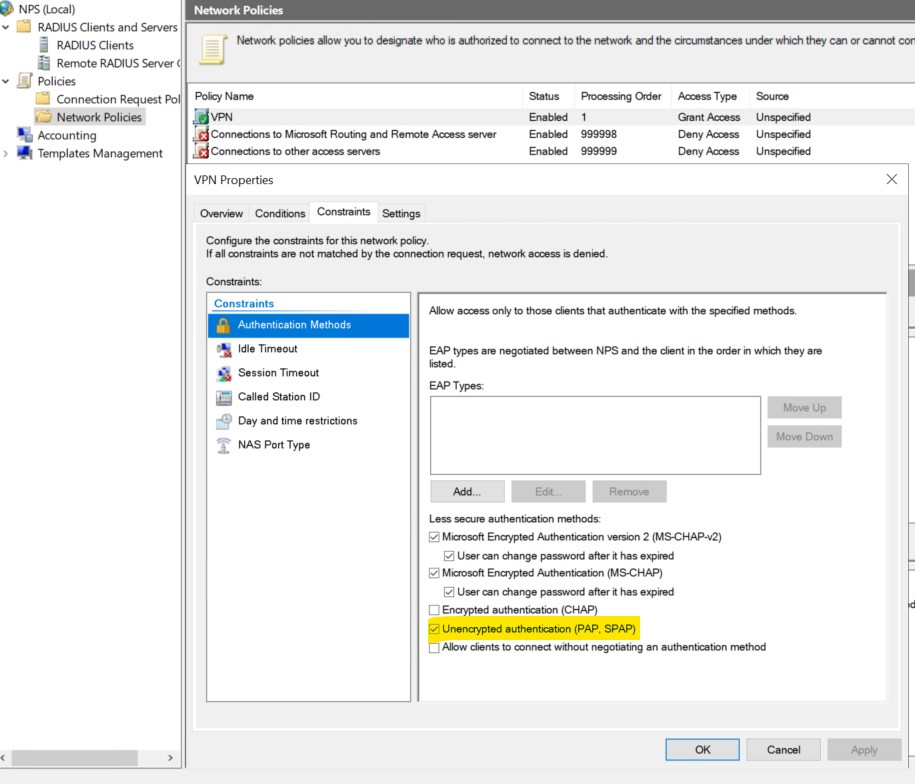Enable Encrypted authentication (CHAP)
Viewport: 915px width, 784px height.
(434, 610)
